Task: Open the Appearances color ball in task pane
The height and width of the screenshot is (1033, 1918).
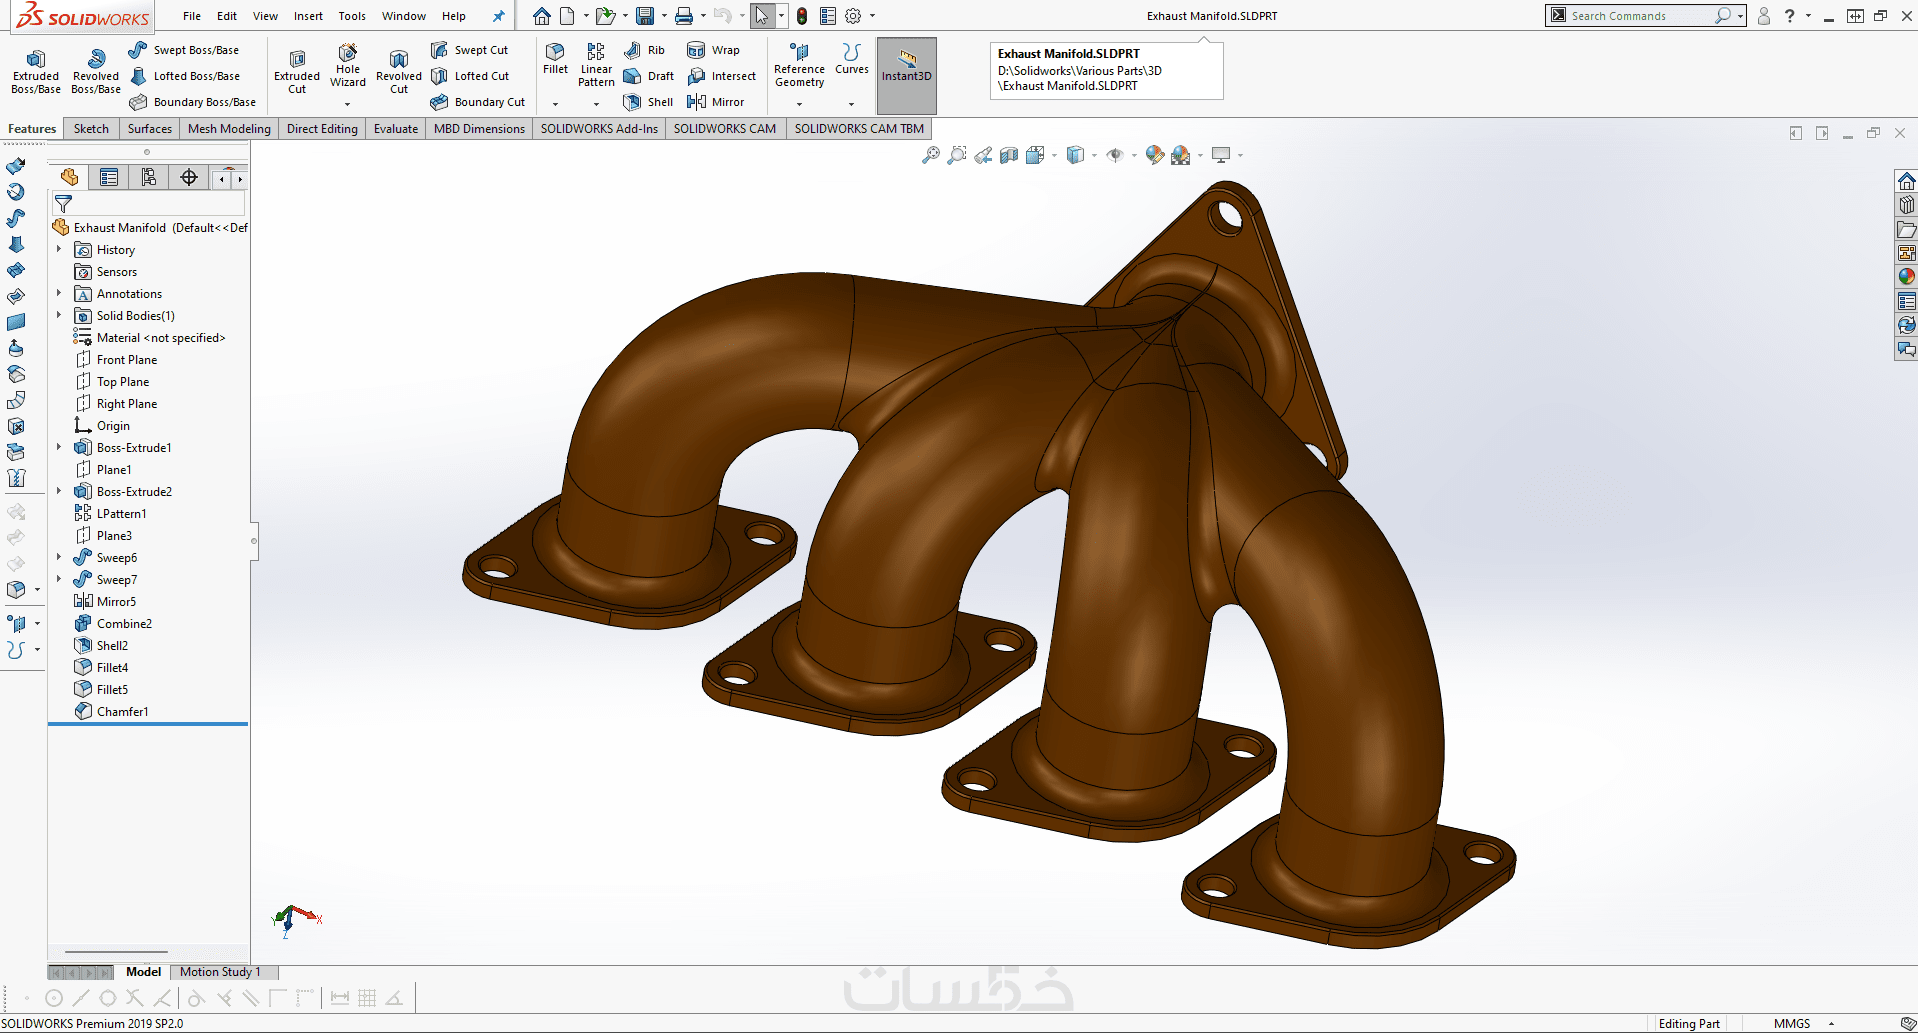Action: 1906,277
